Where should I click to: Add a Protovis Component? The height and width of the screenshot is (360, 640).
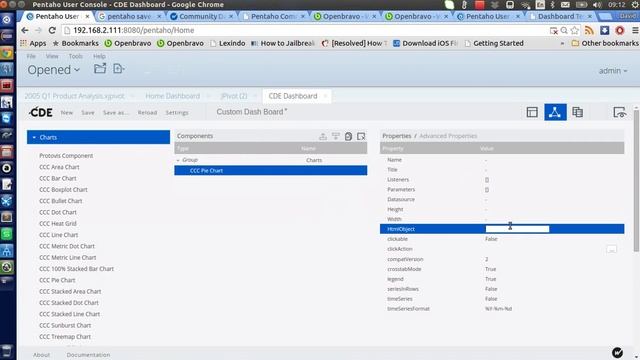(66, 156)
